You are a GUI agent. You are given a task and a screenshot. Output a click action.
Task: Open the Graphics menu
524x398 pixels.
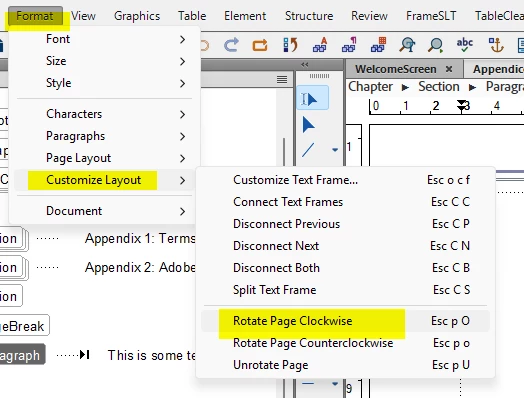pos(137,16)
